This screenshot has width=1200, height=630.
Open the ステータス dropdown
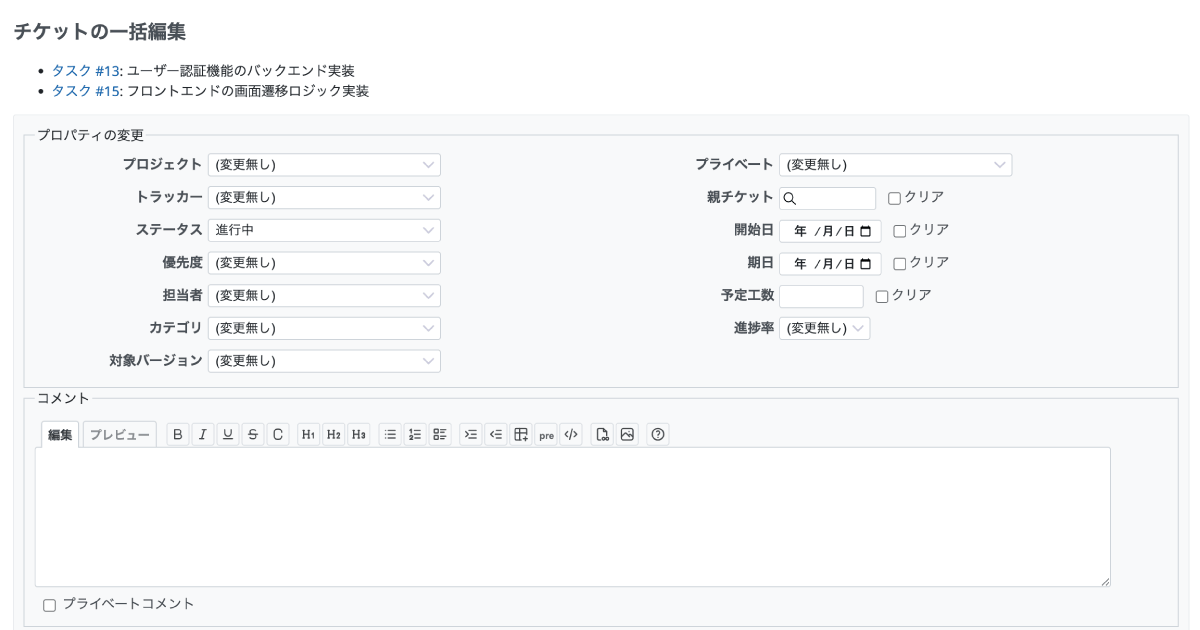324,230
